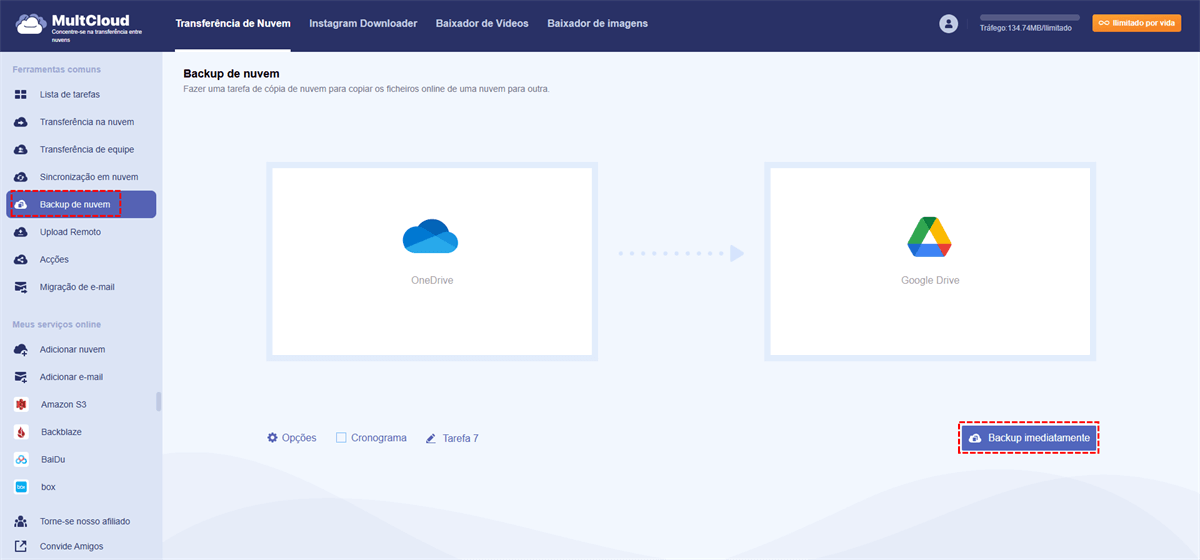Viewport: 1200px width, 560px height.
Task: Click the Convide Amigos export icon
Action: (21, 547)
